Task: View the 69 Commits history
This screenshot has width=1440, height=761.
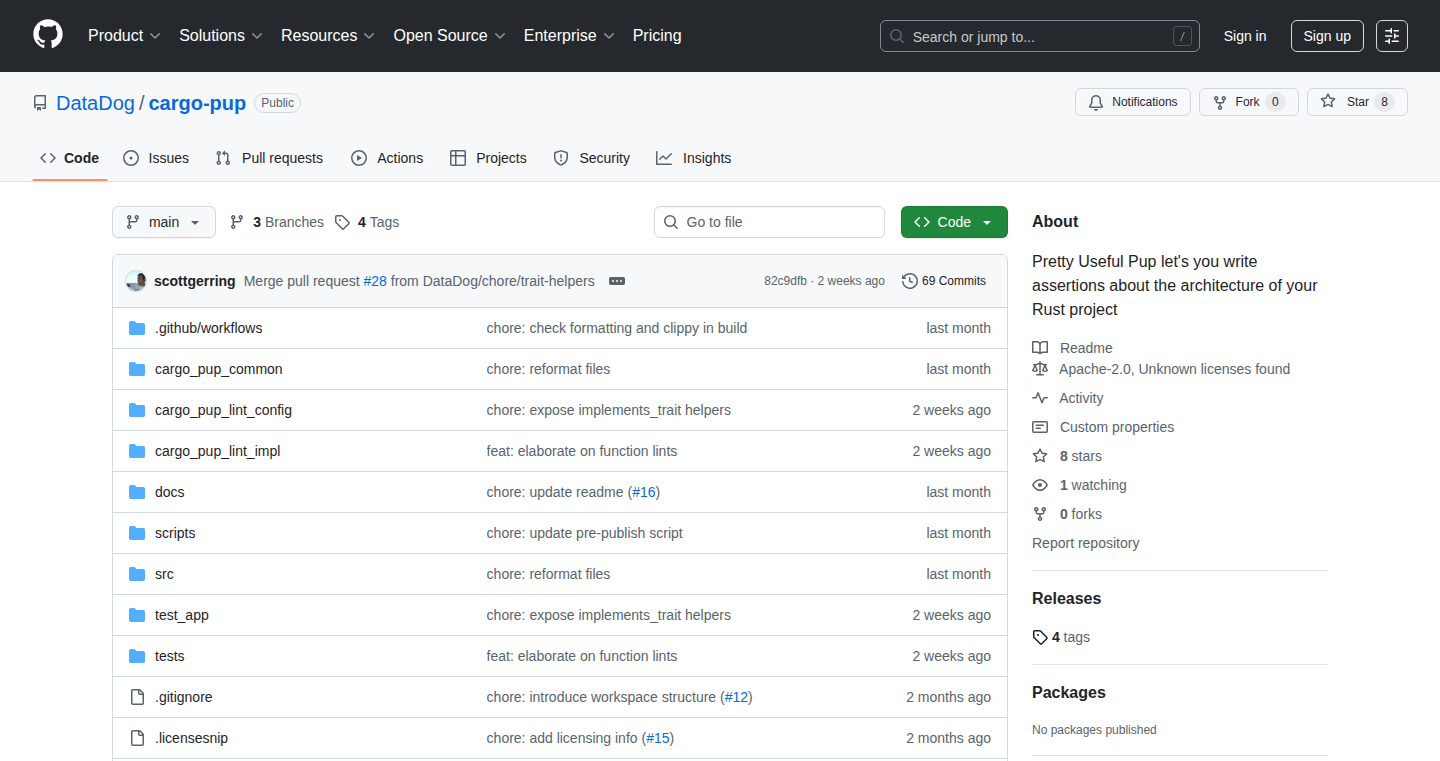Action: pos(944,281)
